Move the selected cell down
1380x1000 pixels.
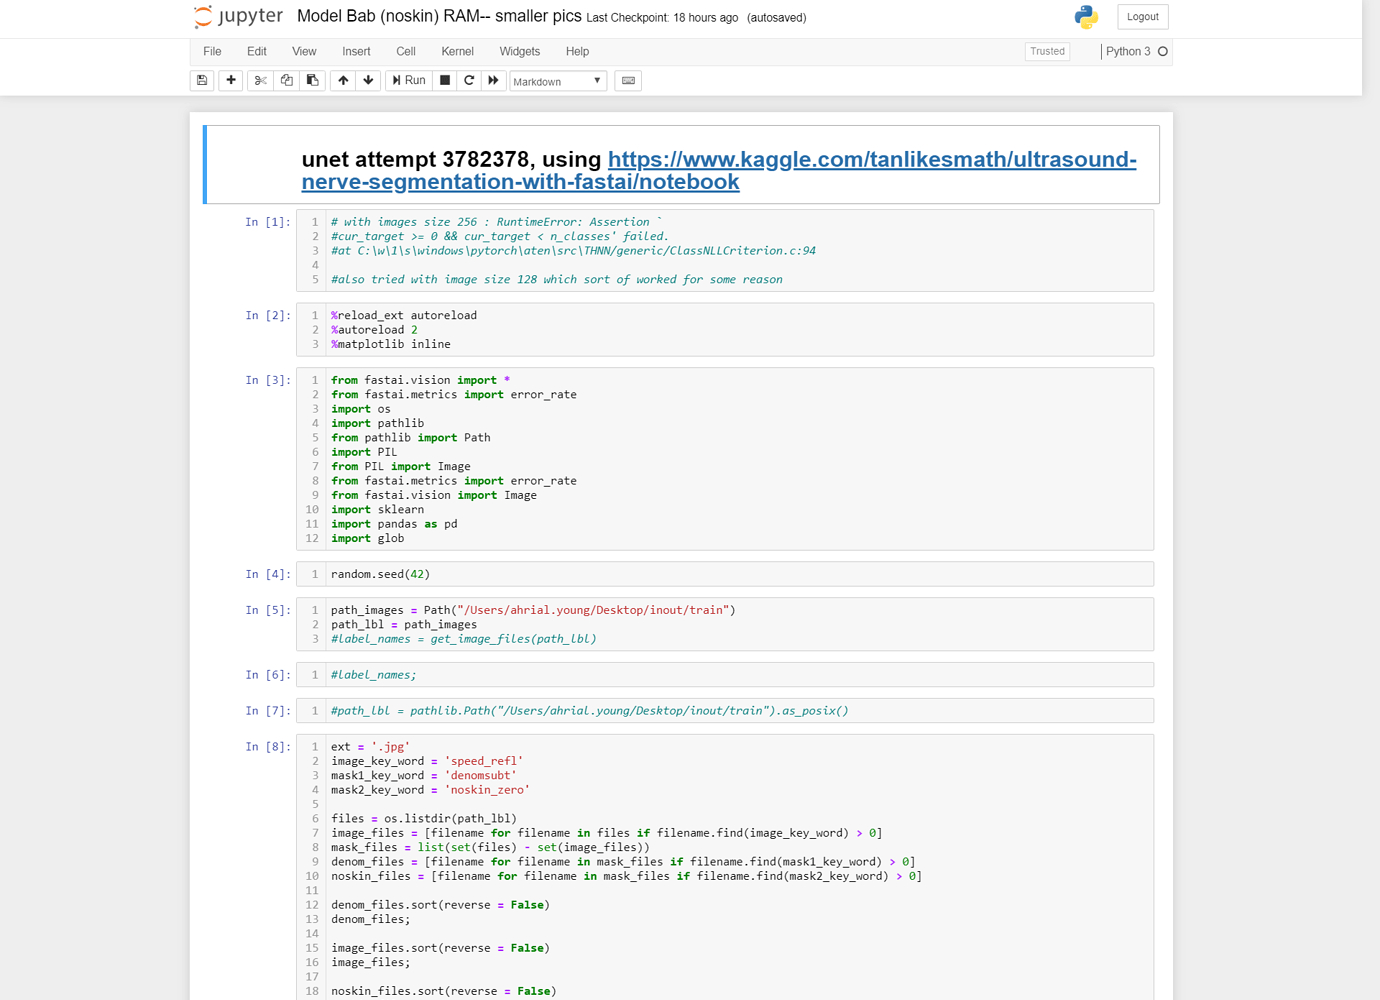pos(368,80)
